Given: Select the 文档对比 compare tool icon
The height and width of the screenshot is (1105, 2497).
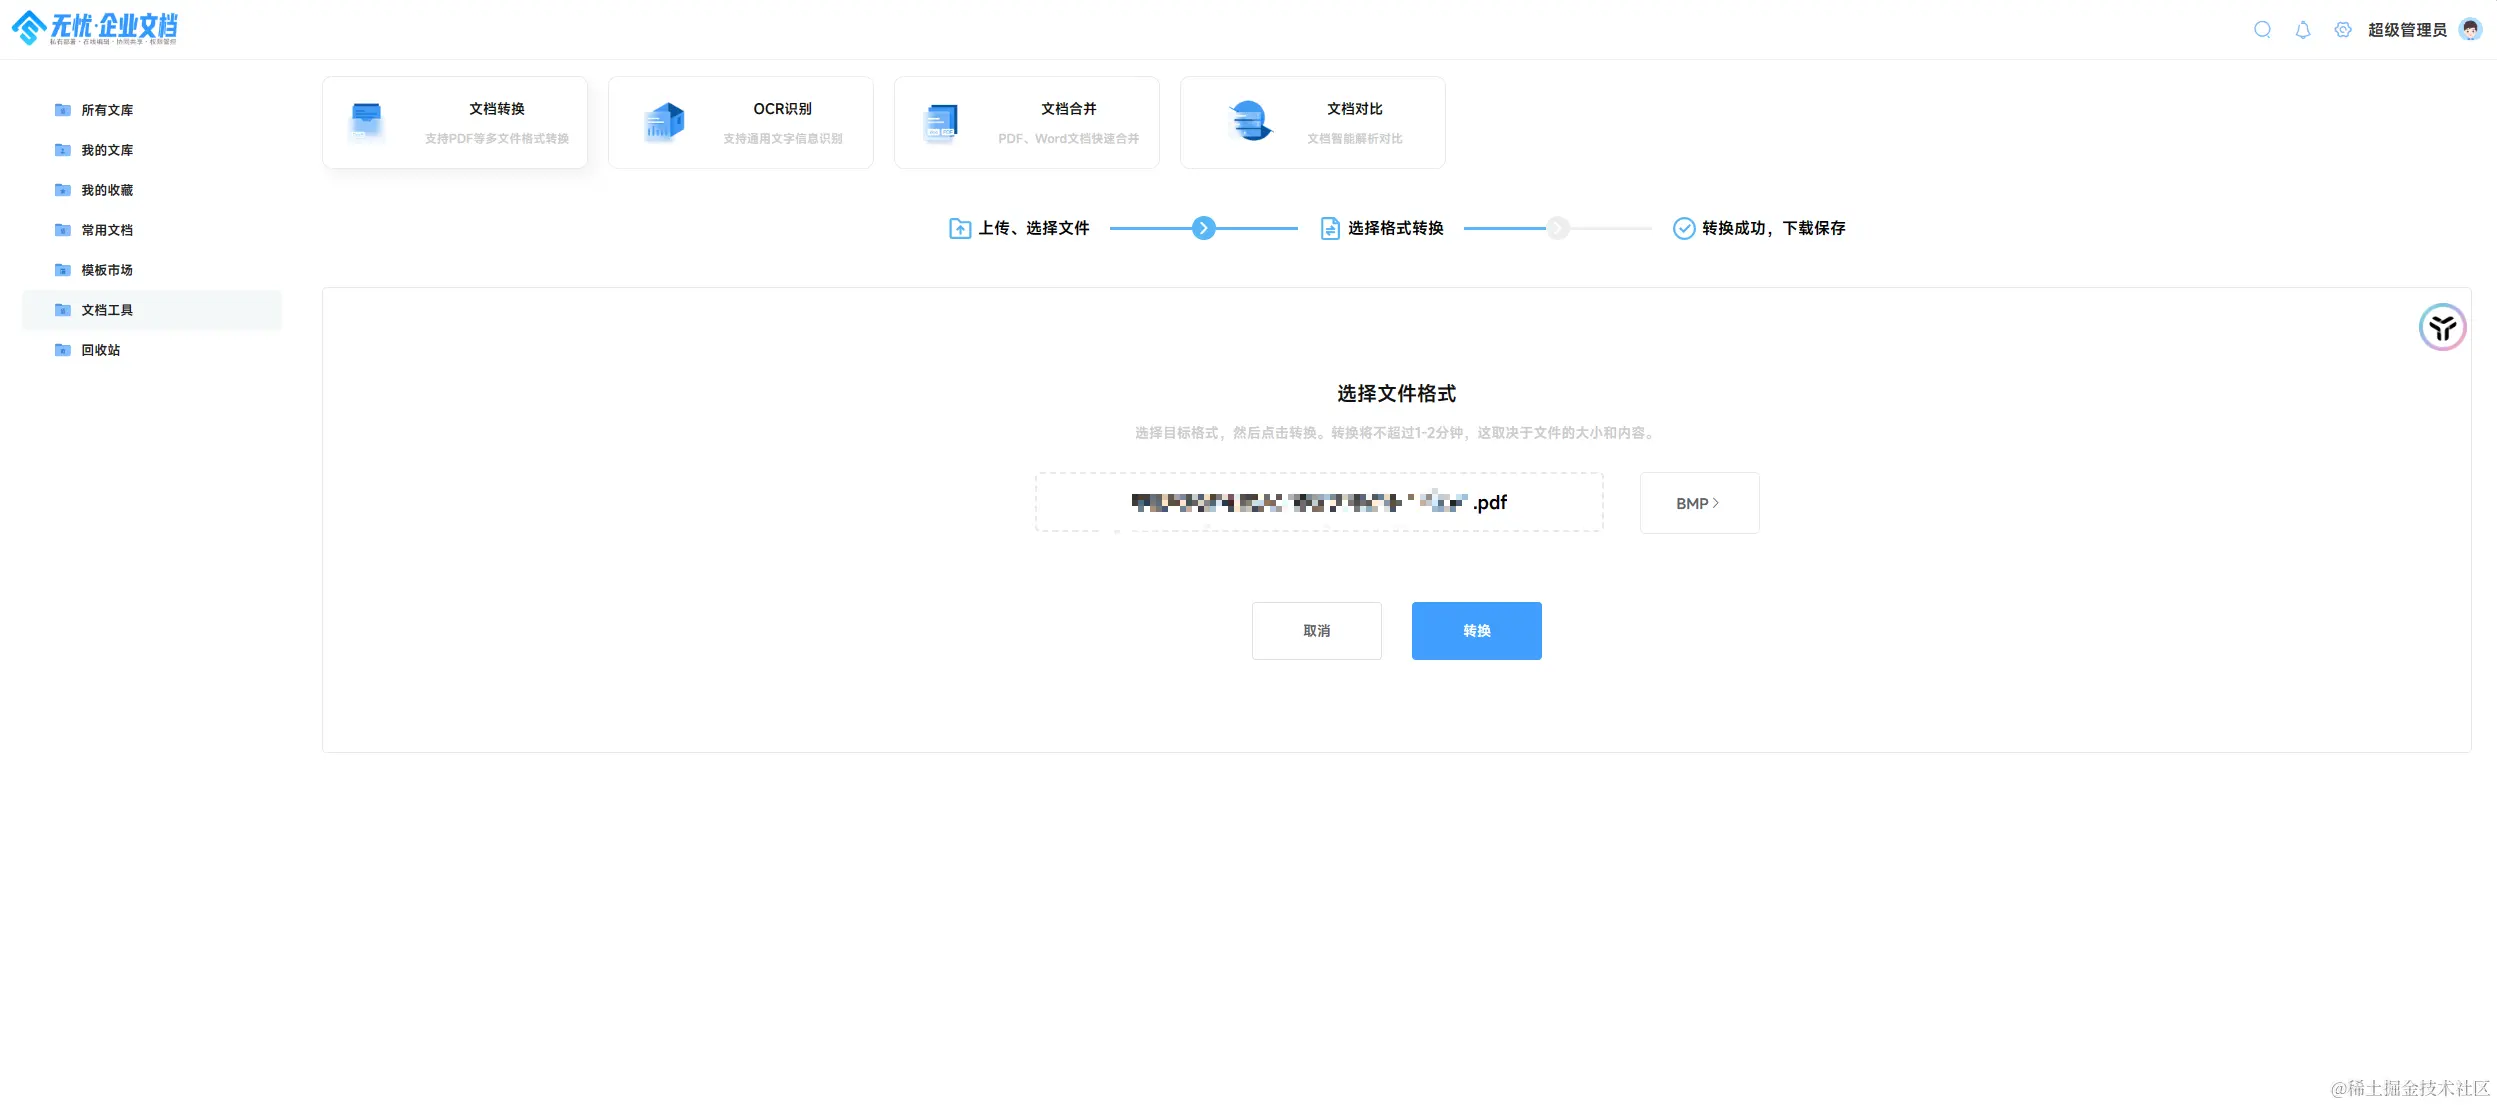Looking at the screenshot, I should (x=1251, y=121).
